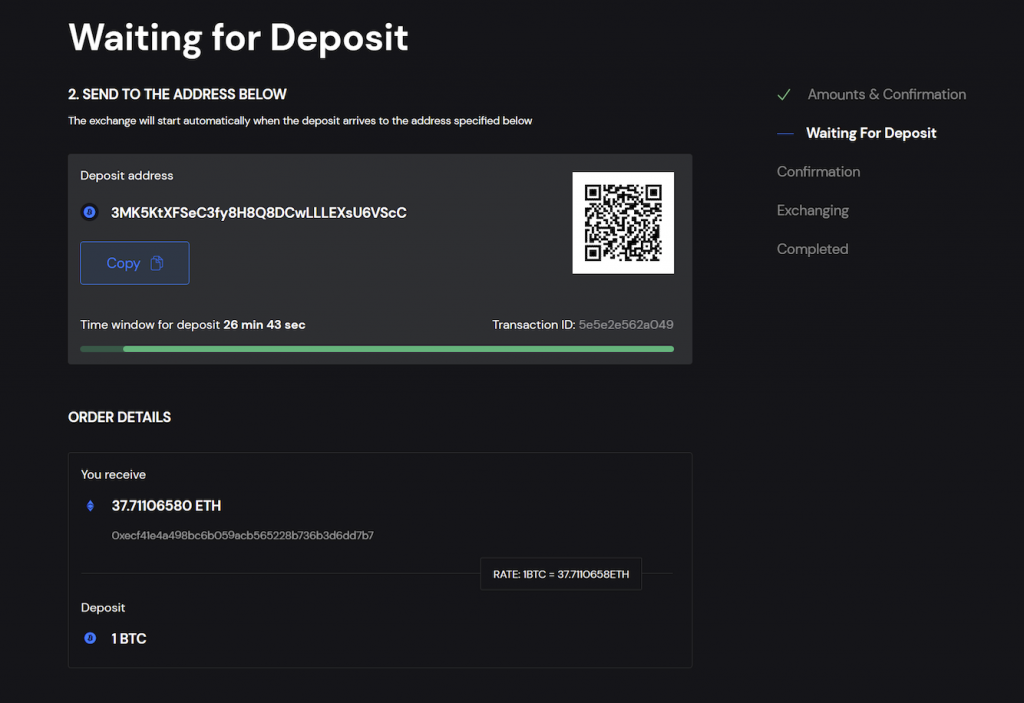Select the deposit address 3MK5KtXFSeC3fy8H8Q8DCwLLLEXsU6VScC
This screenshot has width=1024, height=703.
pyautogui.click(x=259, y=213)
